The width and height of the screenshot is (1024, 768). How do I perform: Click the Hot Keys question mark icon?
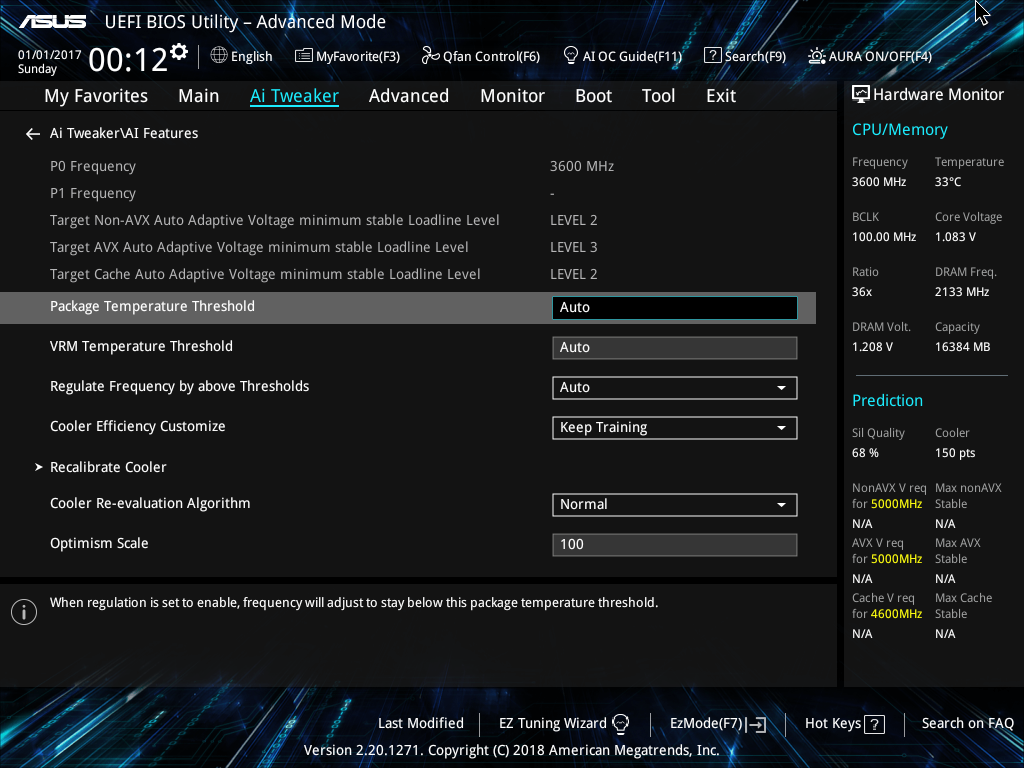874,724
